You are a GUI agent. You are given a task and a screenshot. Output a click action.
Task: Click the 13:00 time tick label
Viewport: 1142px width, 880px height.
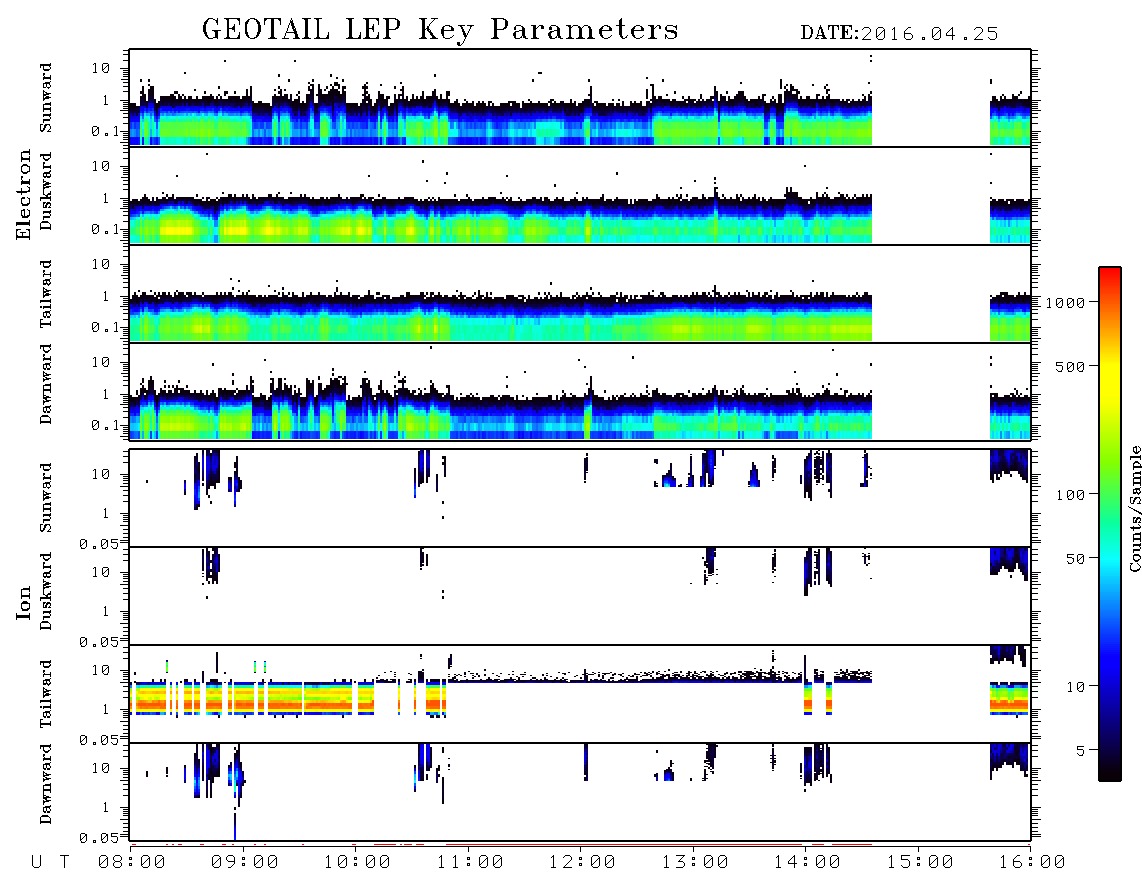(695, 863)
